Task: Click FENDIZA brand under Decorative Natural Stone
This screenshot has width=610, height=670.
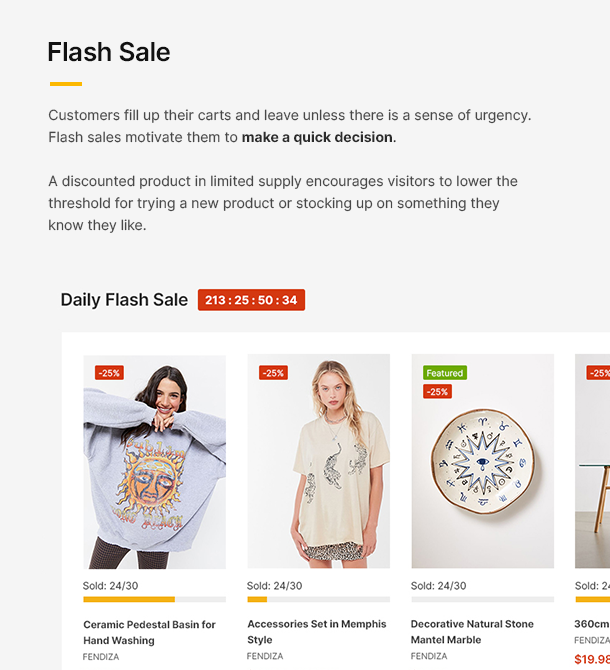Action: click(x=429, y=657)
